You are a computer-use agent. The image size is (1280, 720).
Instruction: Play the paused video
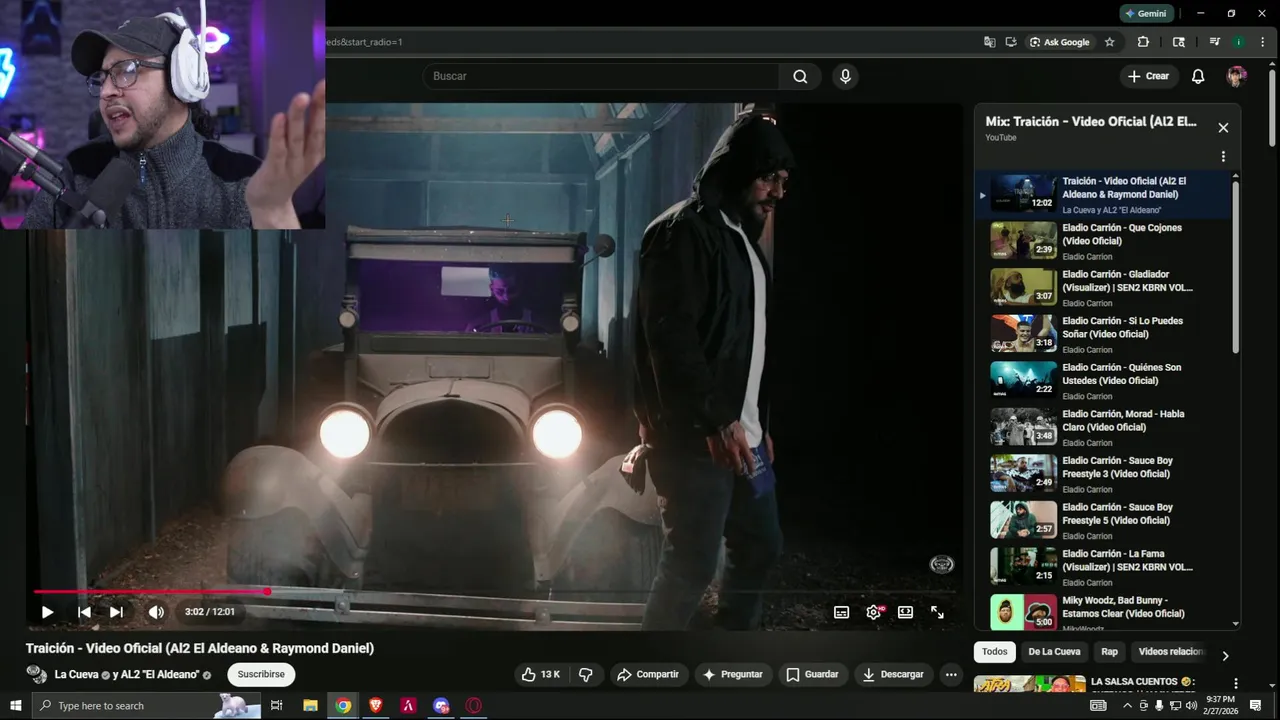[x=47, y=612]
